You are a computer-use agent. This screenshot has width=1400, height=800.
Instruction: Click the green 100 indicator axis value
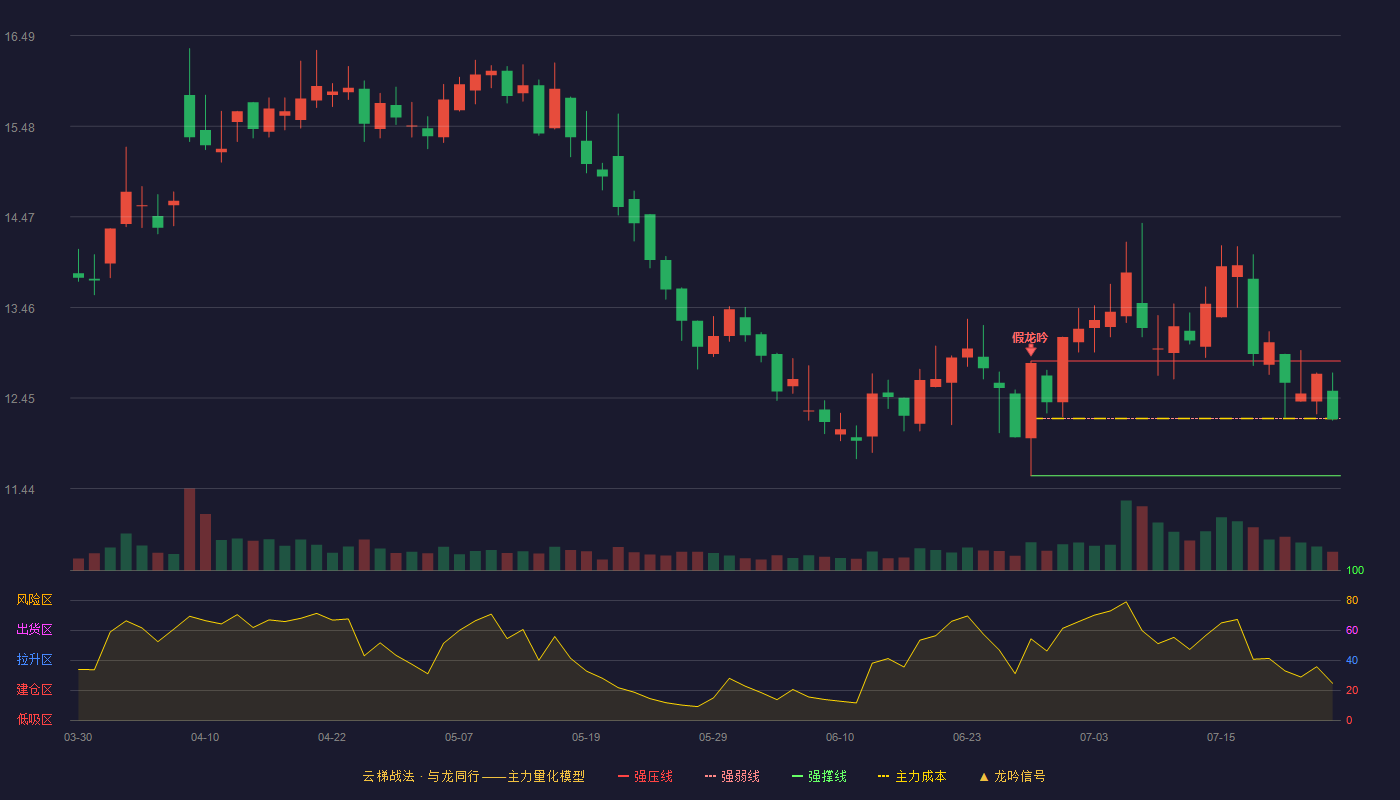point(1355,571)
